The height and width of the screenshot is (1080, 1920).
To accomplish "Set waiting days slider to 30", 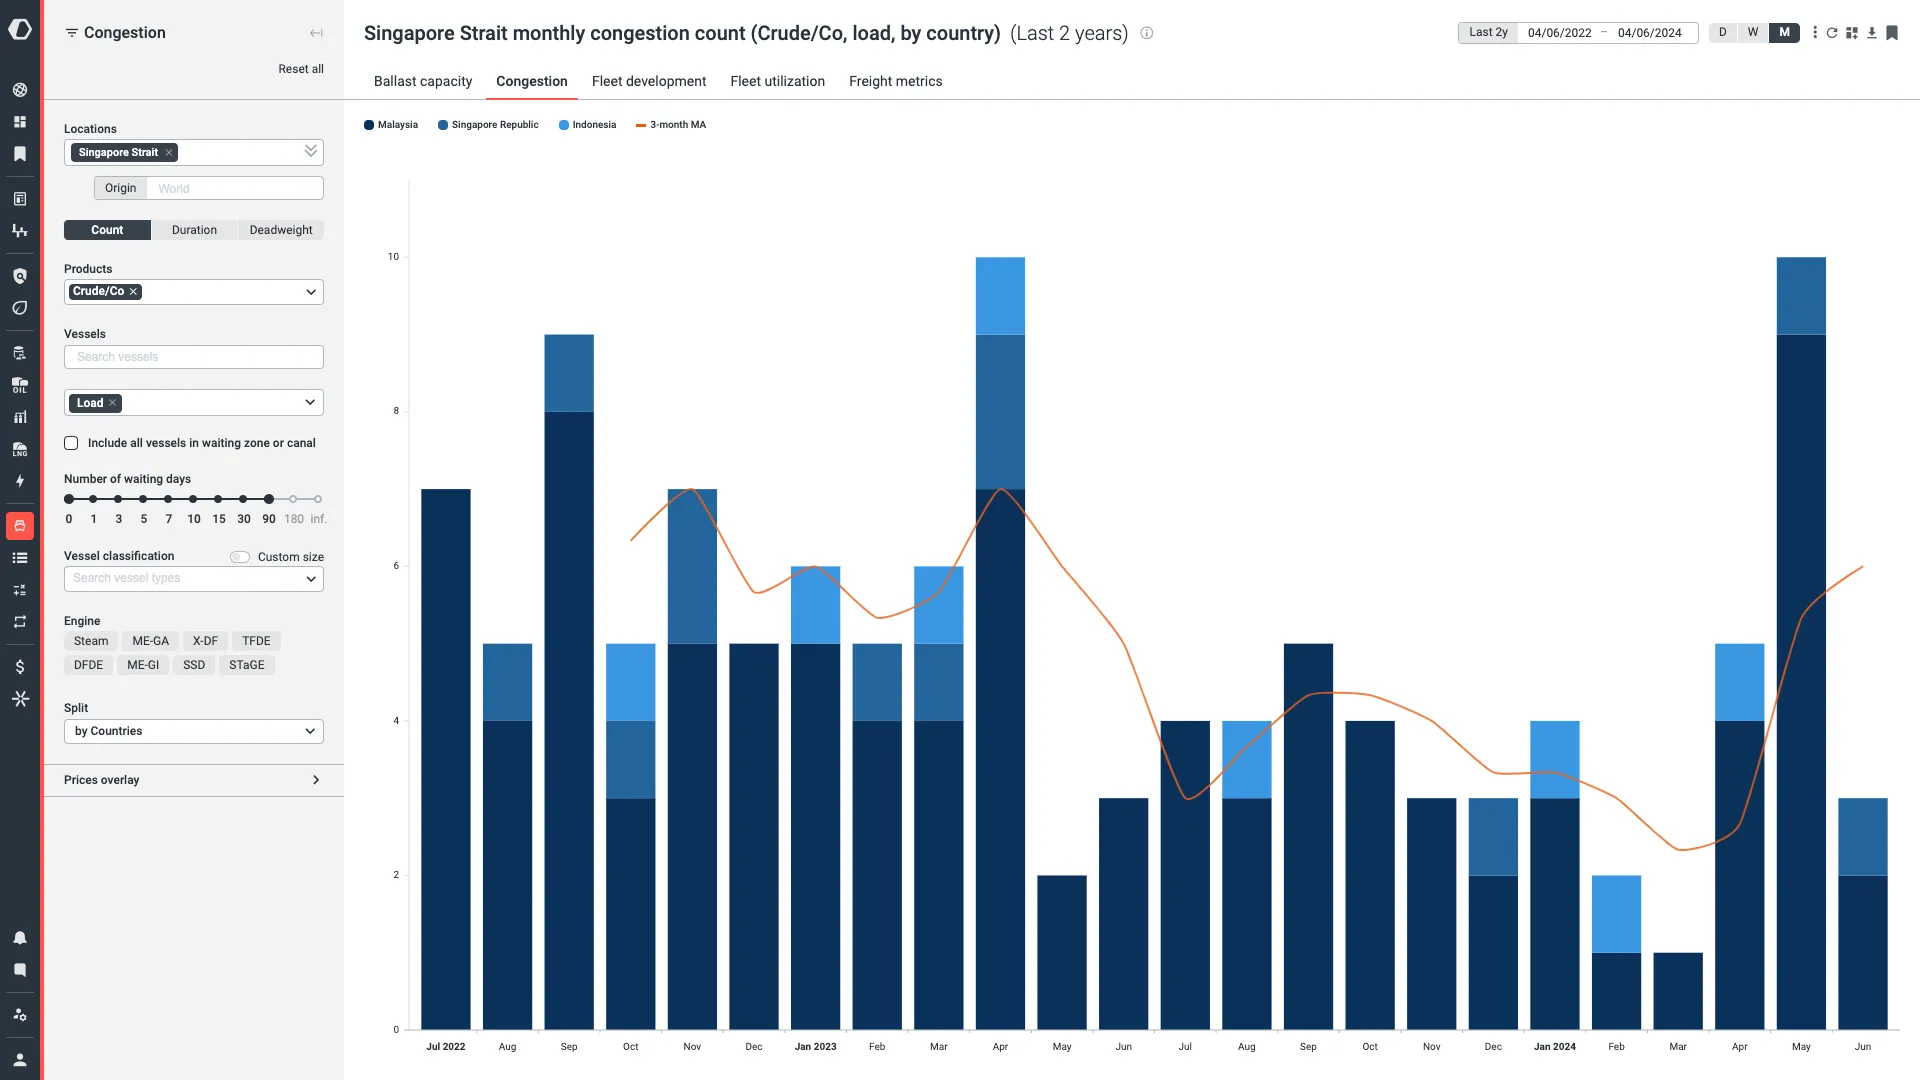I will pyautogui.click(x=243, y=499).
